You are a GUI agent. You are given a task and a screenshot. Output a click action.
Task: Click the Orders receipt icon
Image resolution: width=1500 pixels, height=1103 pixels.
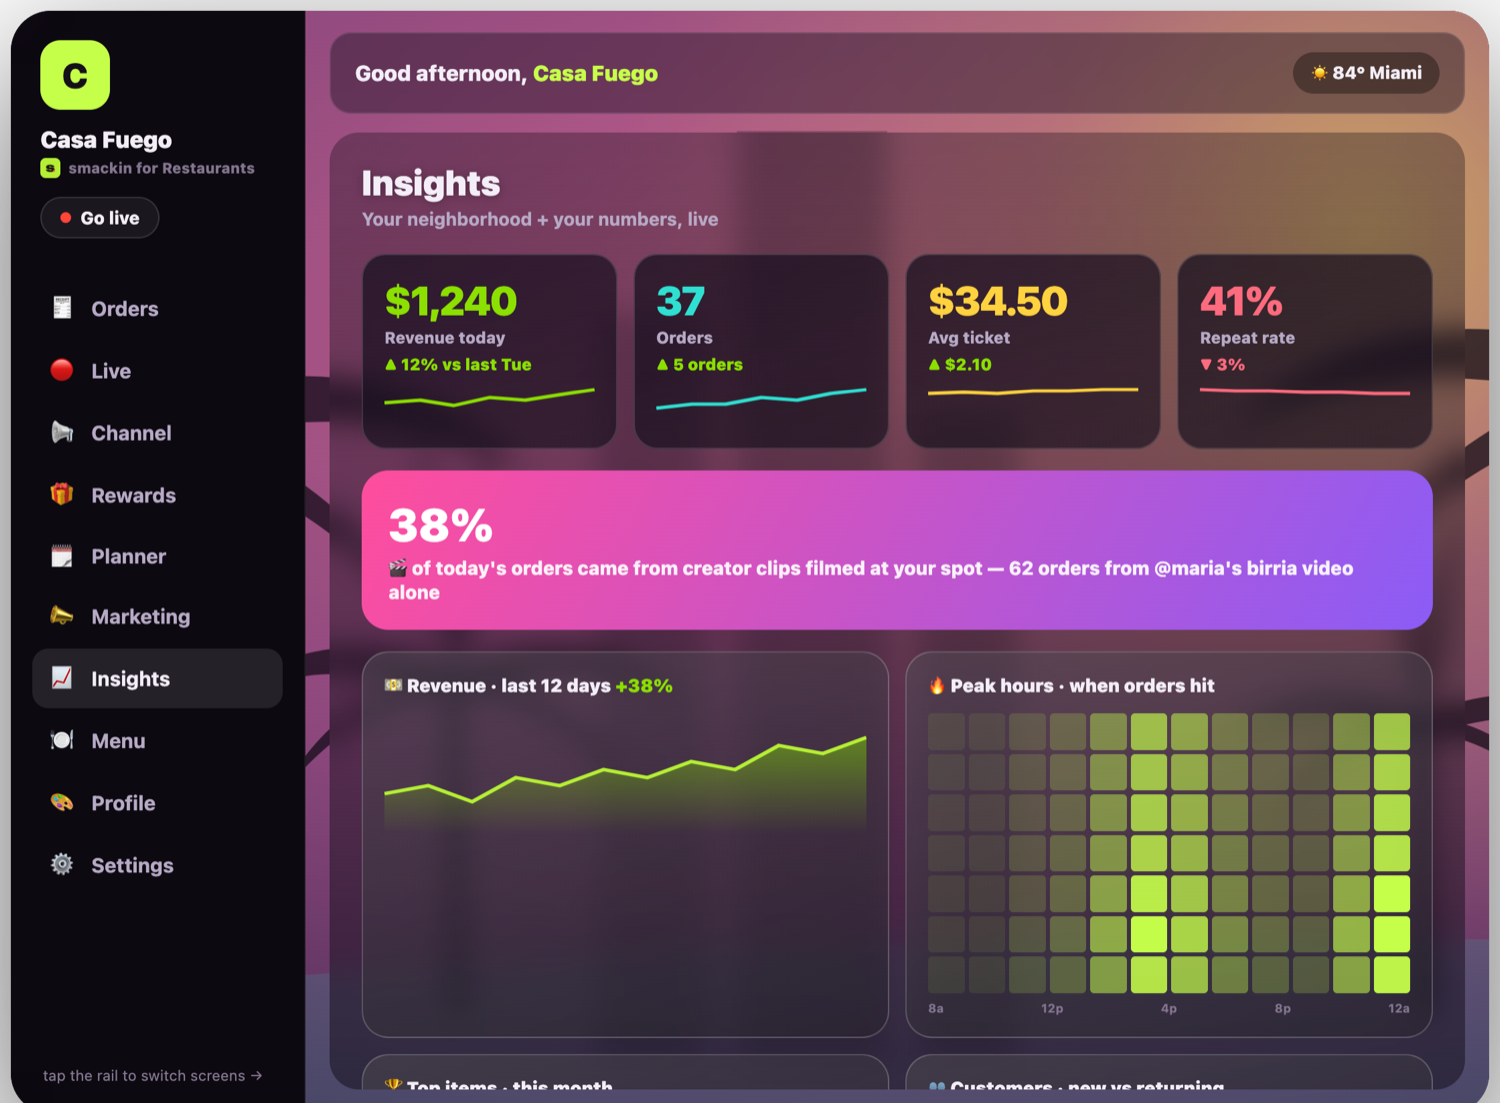pyautogui.click(x=62, y=308)
